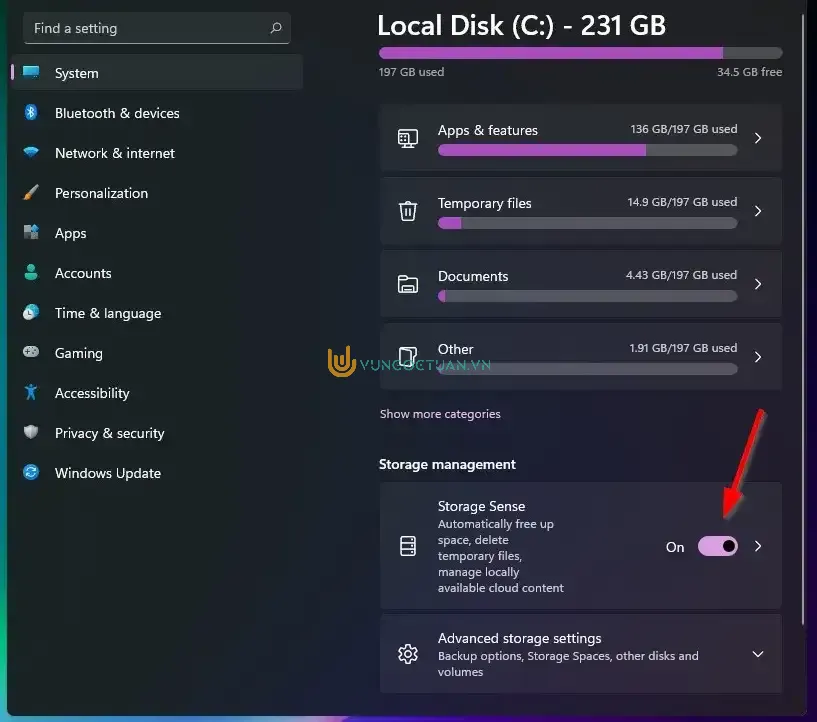Click the Apps & features monitor icon
The image size is (817, 722).
[407, 139]
